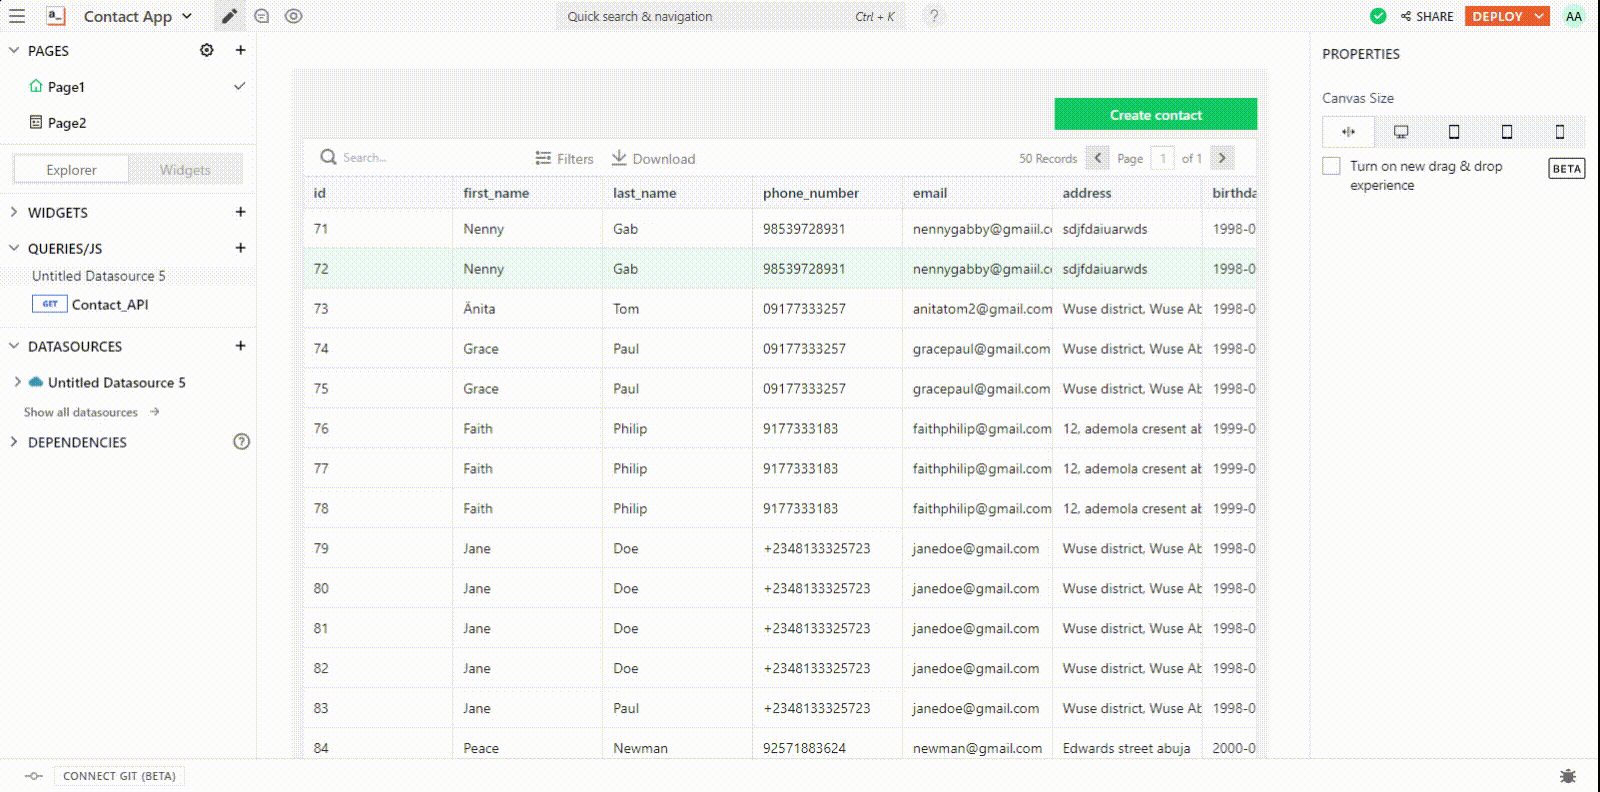This screenshot has height=792, width=1600.
Task: Add a new datasource with plus icon
Action: coord(240,346)
